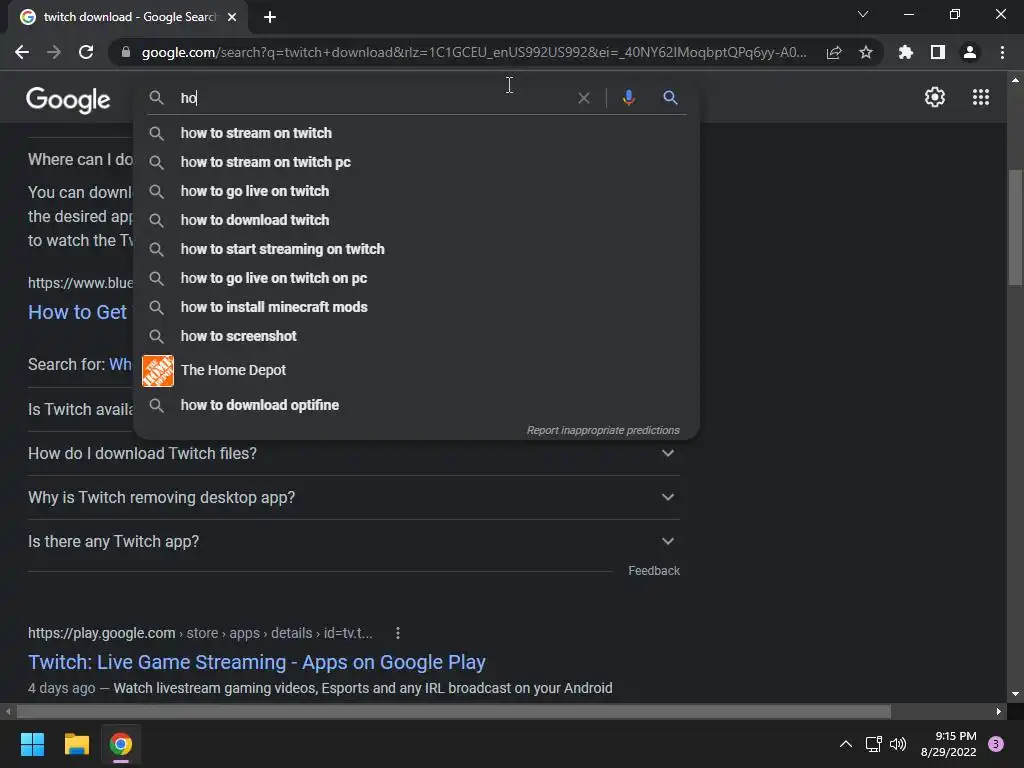1024x768 pixels.
Task: Expand "Why is Twitch removing desktop app?"
Action: click(x=353, y=497)
